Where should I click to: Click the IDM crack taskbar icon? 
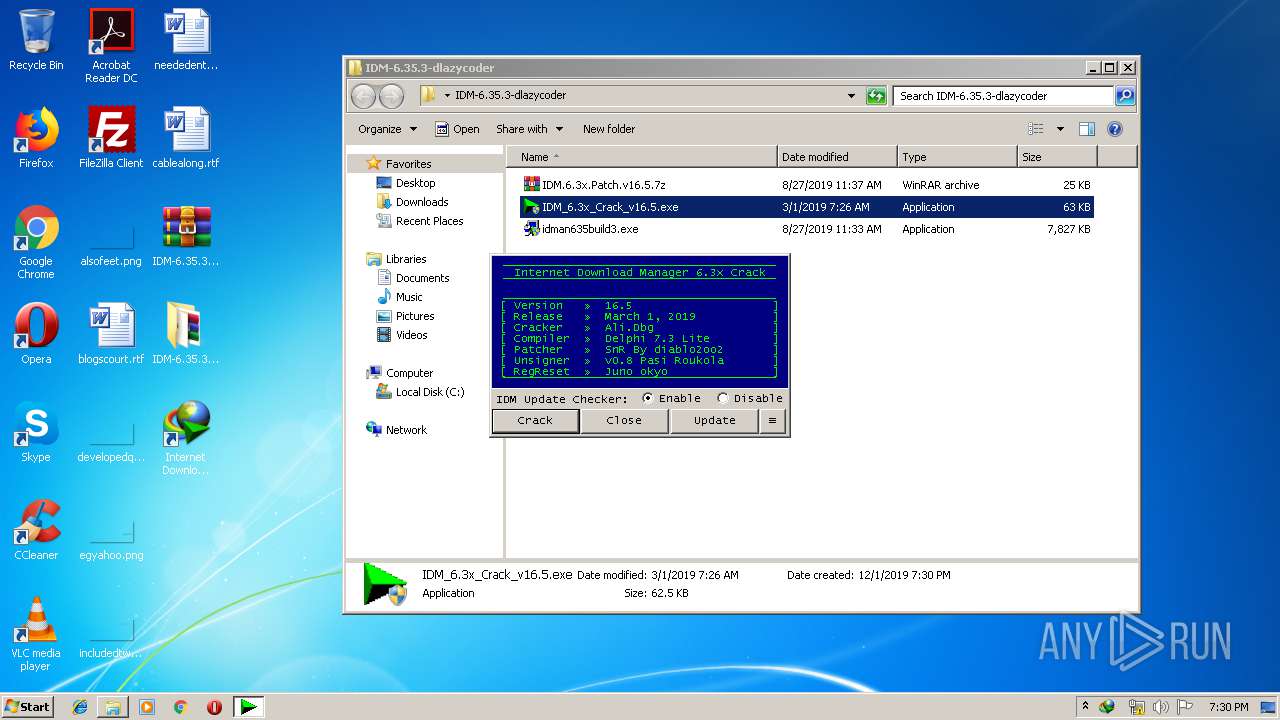coord(248,707)
